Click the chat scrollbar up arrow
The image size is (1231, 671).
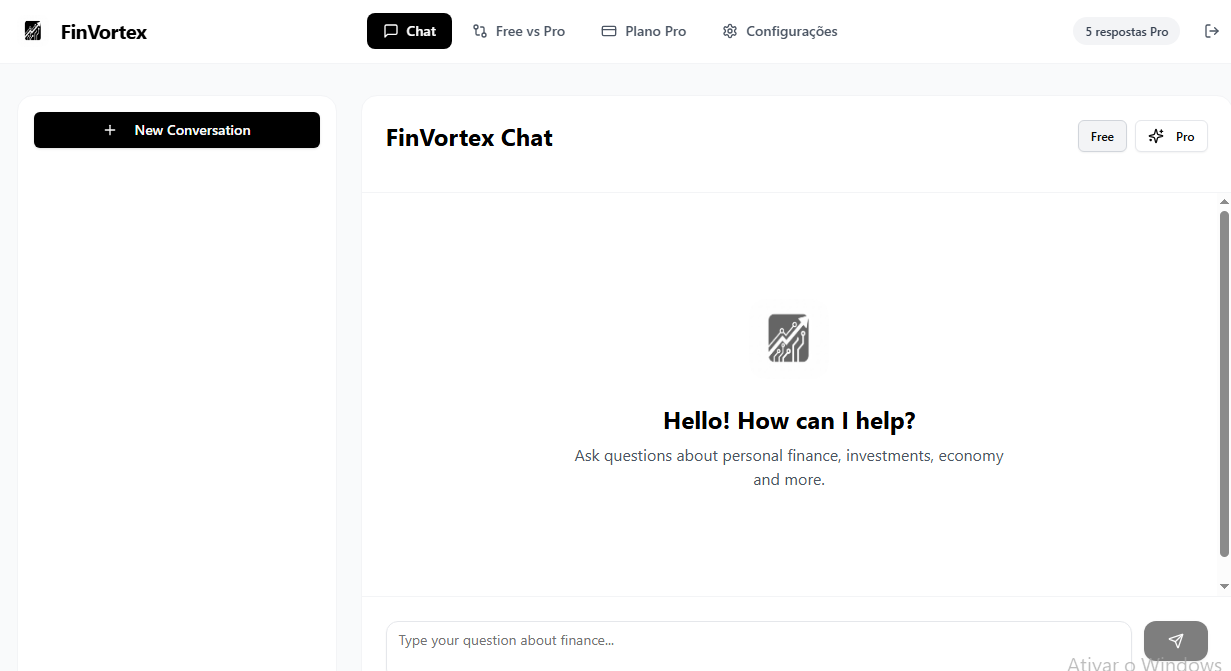click(x=1222, y=201)
